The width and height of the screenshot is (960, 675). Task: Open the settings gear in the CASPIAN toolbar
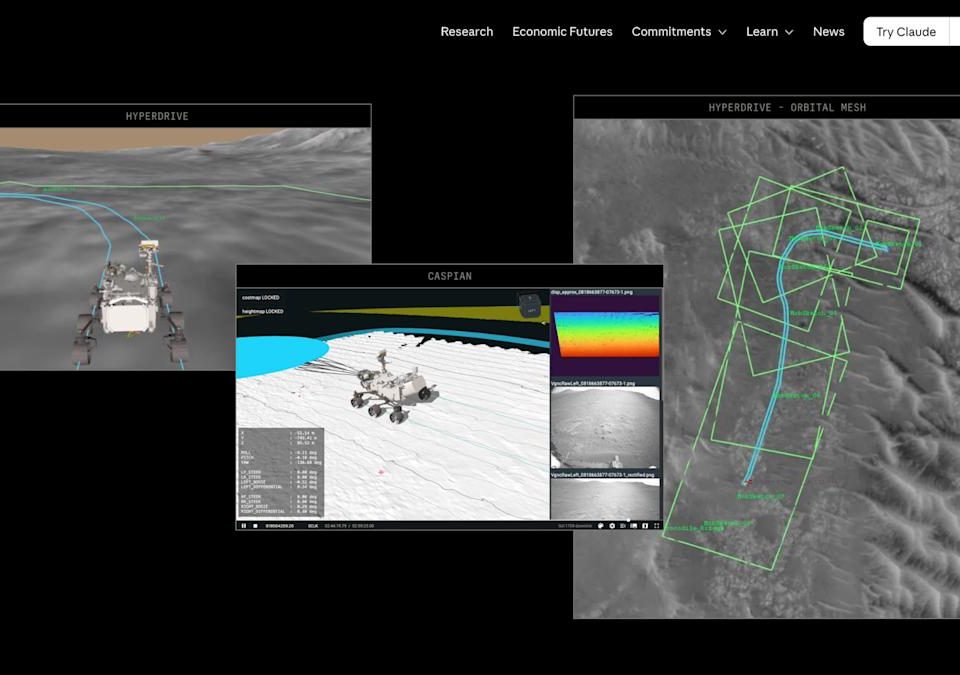tap(612, 525)
